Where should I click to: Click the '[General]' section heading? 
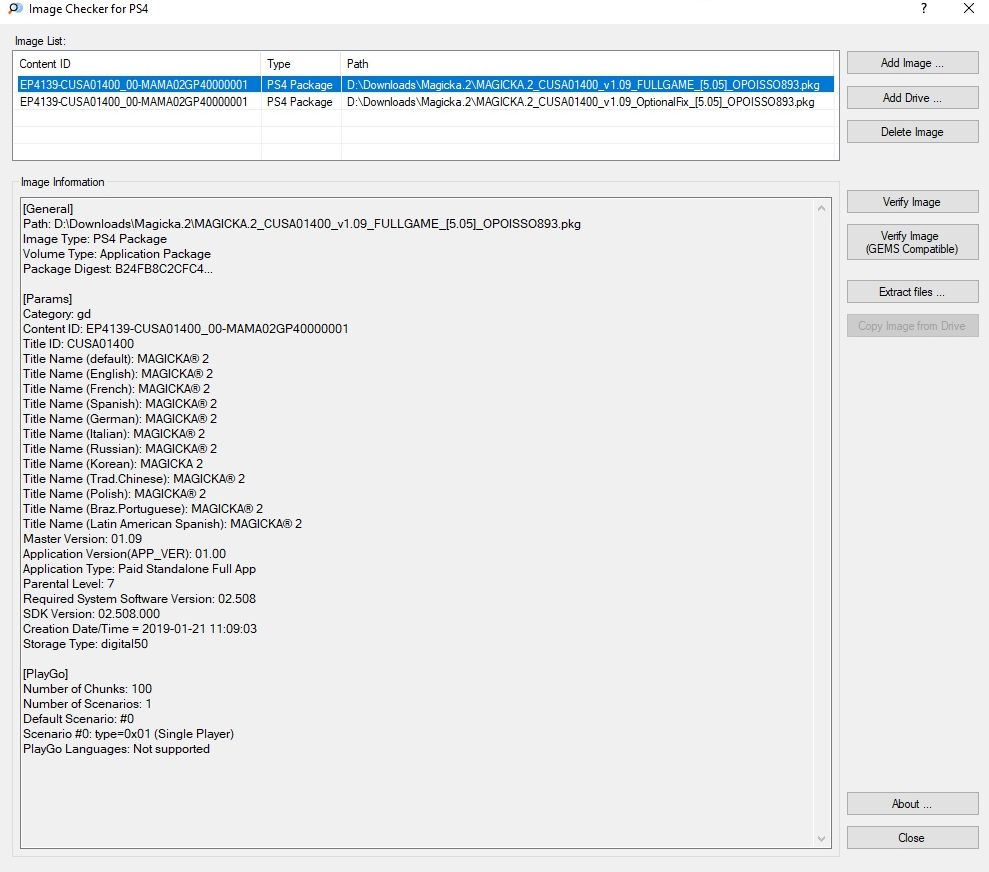point(48,209)
